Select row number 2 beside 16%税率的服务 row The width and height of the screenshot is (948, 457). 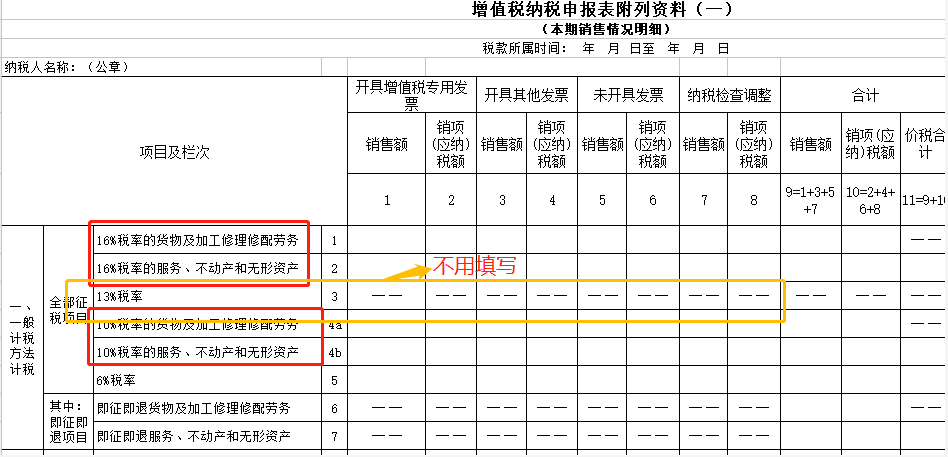coord(334,268)
